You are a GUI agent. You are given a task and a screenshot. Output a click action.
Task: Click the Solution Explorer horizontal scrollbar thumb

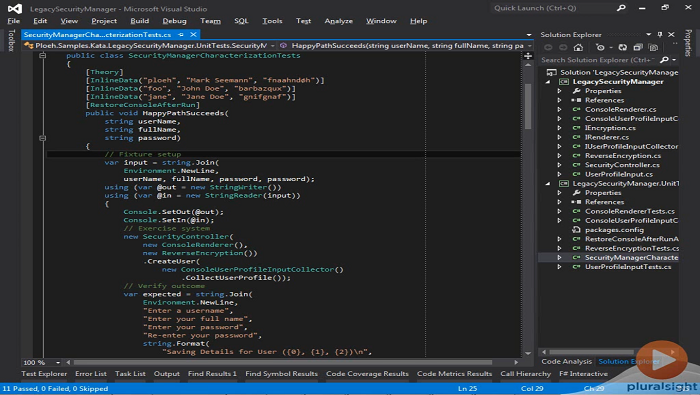(591, 352)
